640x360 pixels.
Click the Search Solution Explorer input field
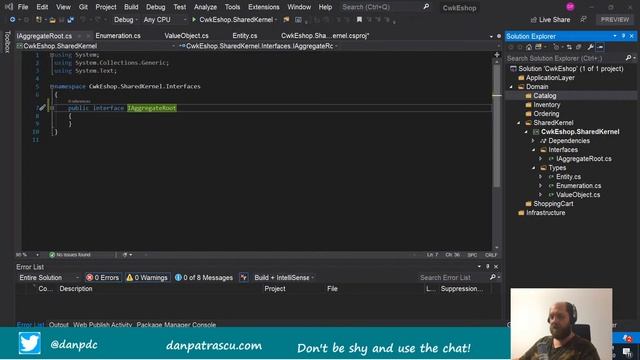pos(565,58)
